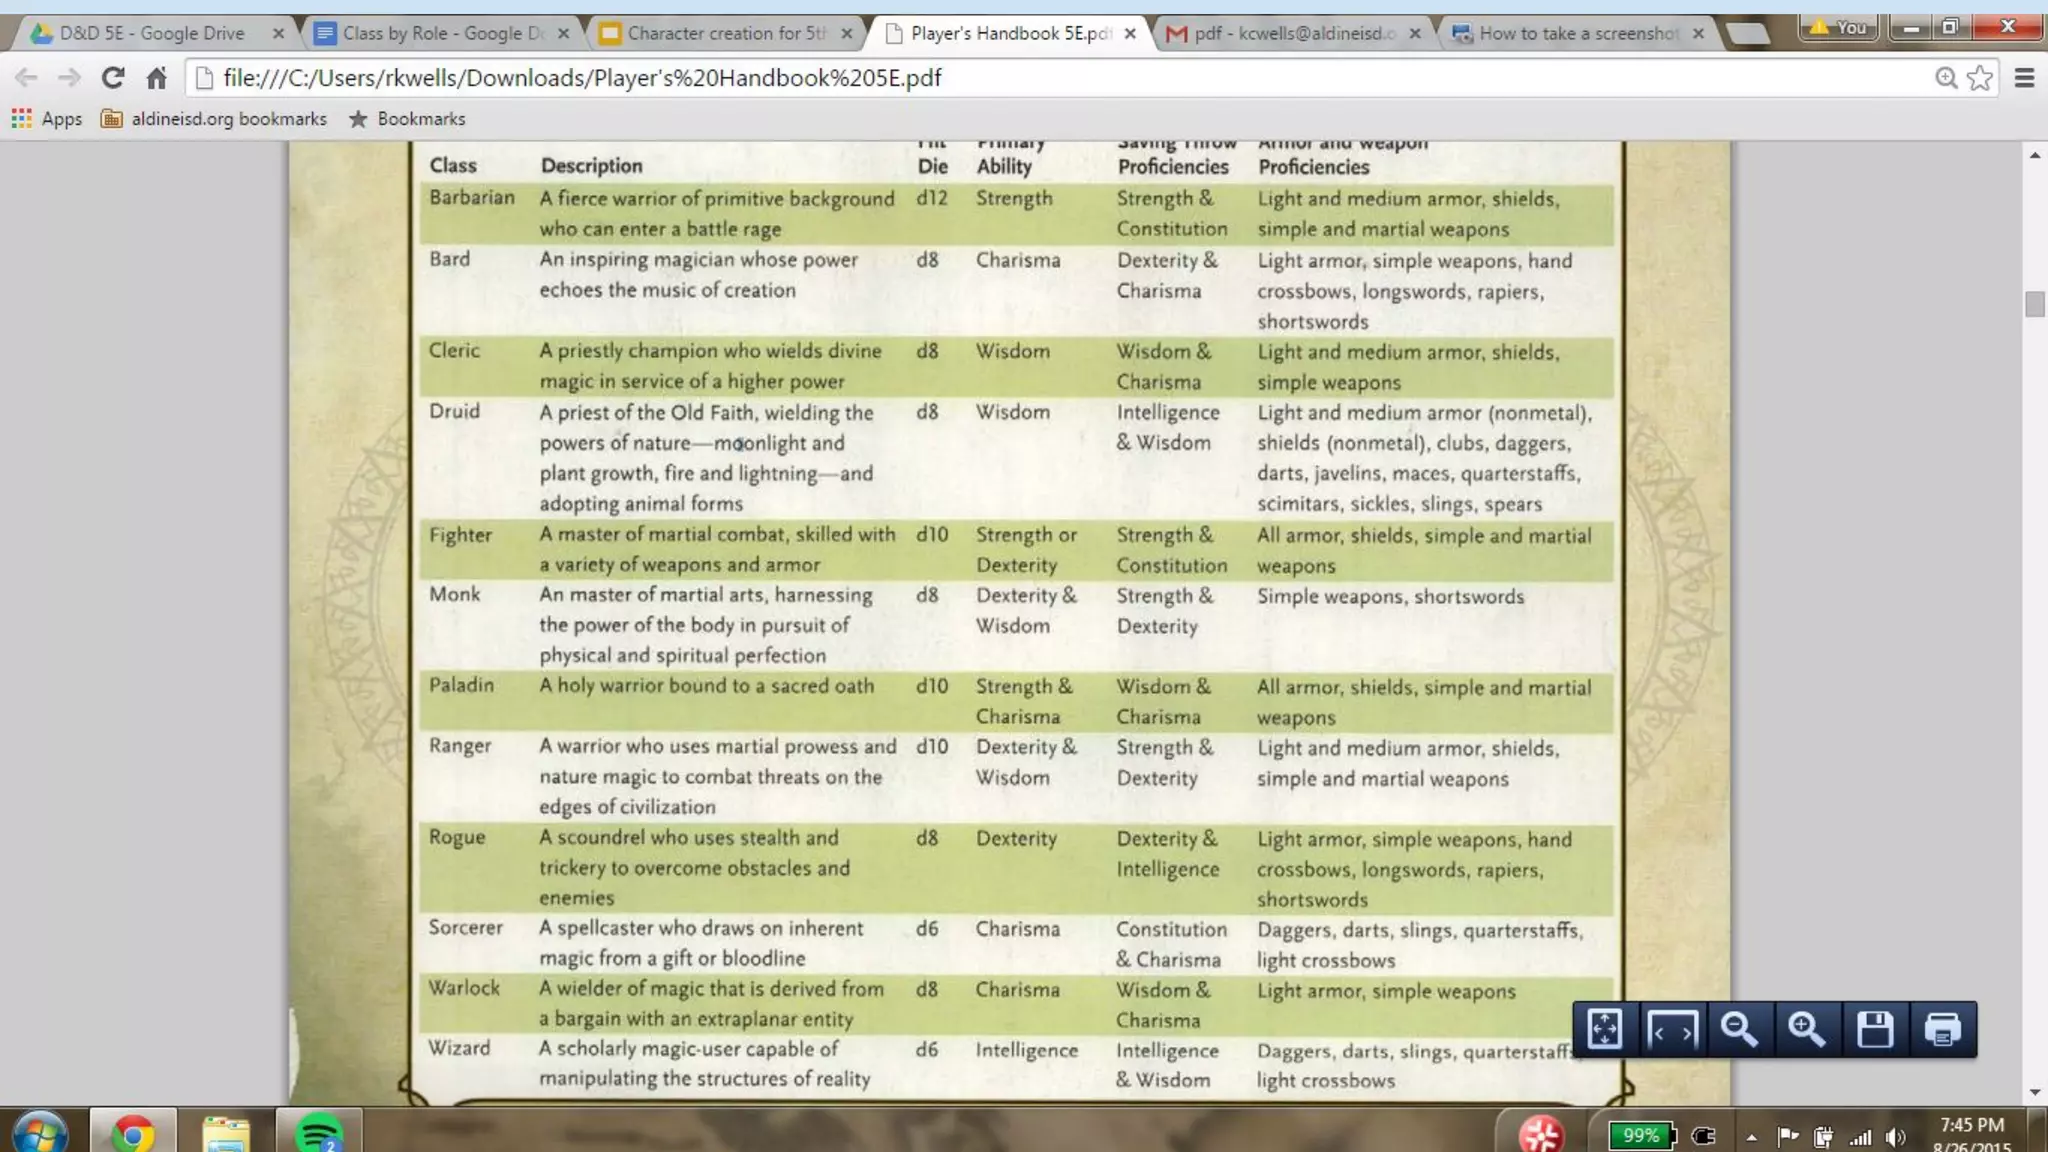
Task: Zoom in with the PDF magnifier icon
Action: click(1807, 1029)
